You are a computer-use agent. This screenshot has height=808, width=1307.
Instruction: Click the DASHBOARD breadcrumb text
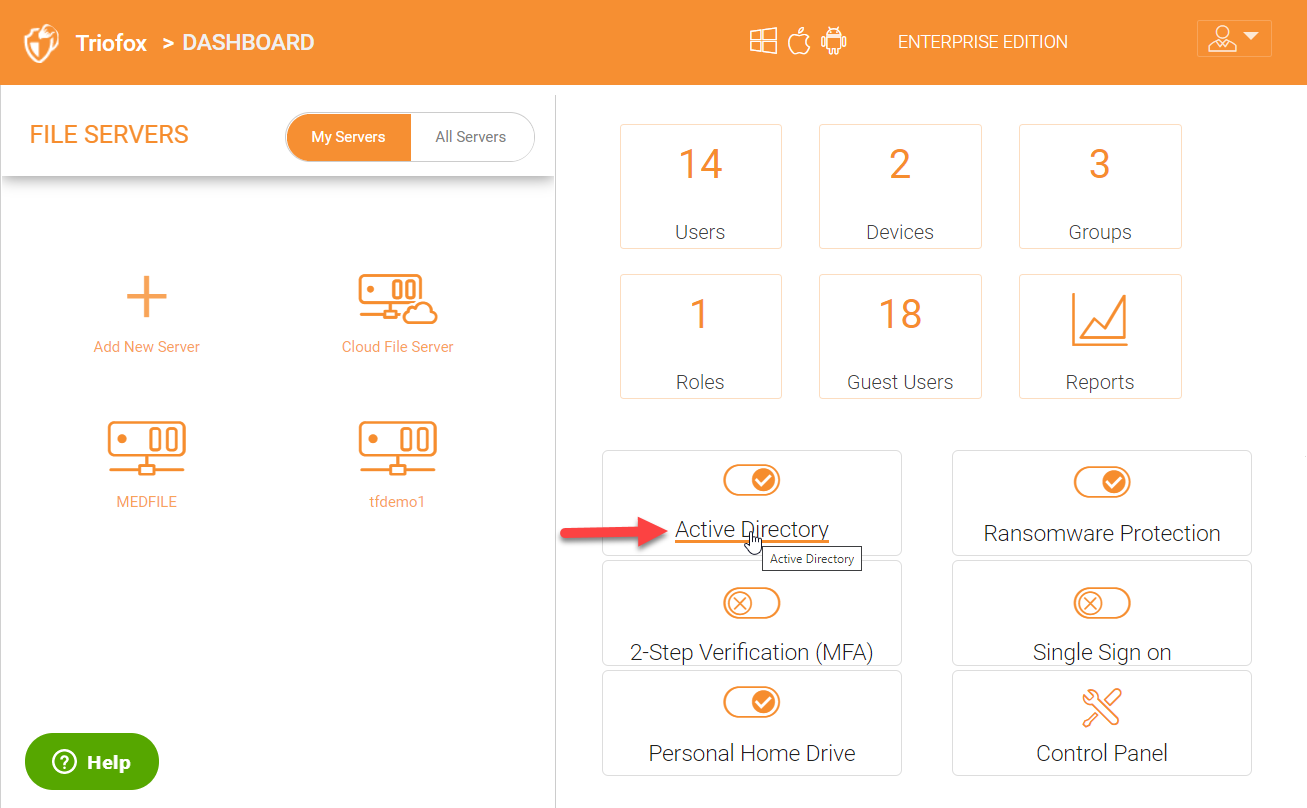[x=248, y=42]
